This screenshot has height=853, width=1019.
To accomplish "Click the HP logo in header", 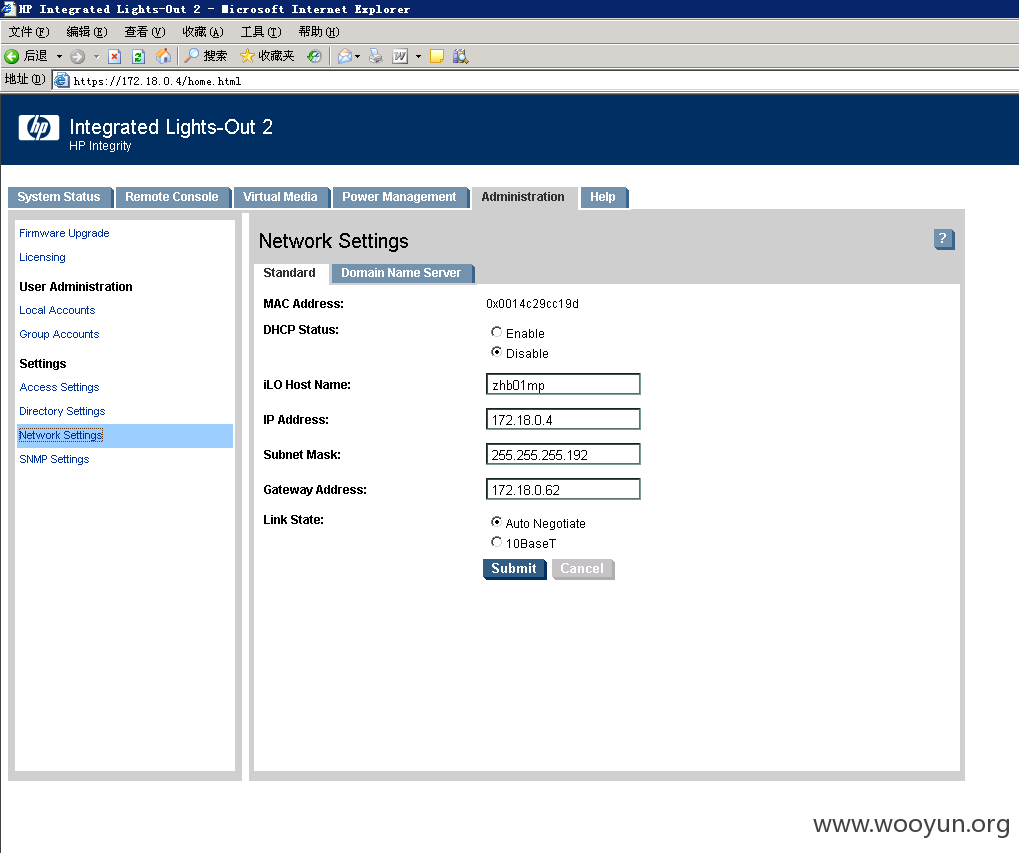I will (x=39, y=127).
